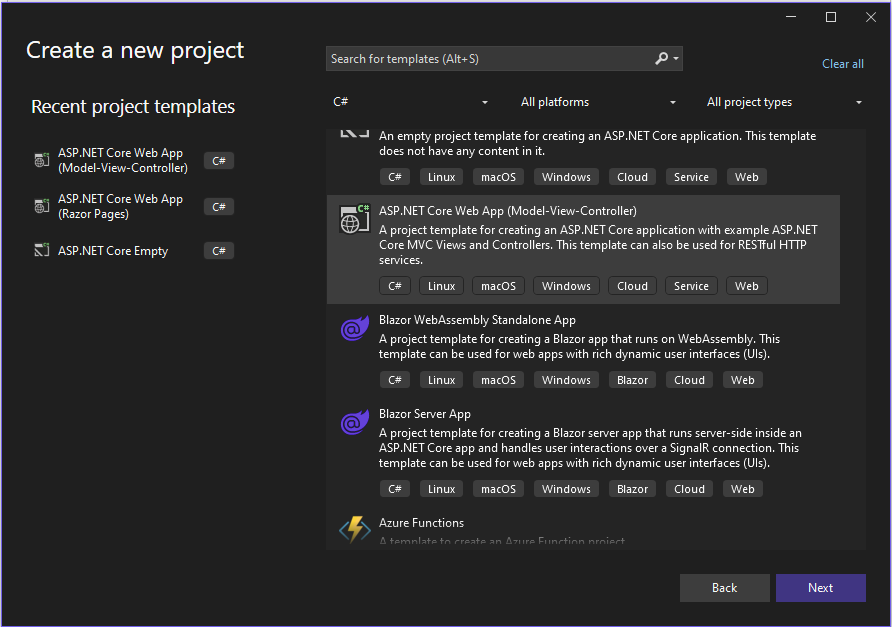Click the Azure Functions lightning icon
892x627 pixels.
354,529
